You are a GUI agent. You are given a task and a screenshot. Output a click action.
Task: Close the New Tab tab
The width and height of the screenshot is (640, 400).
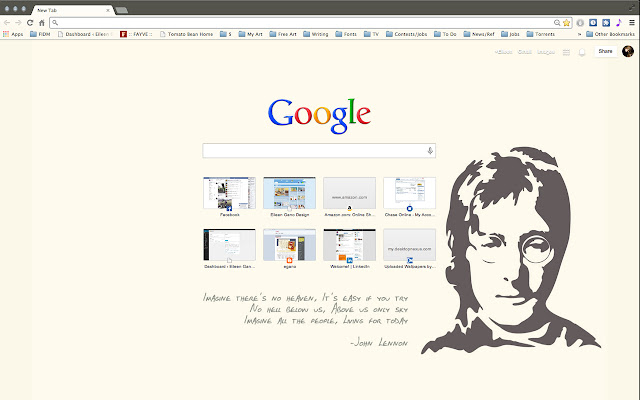tap(108, 10)
